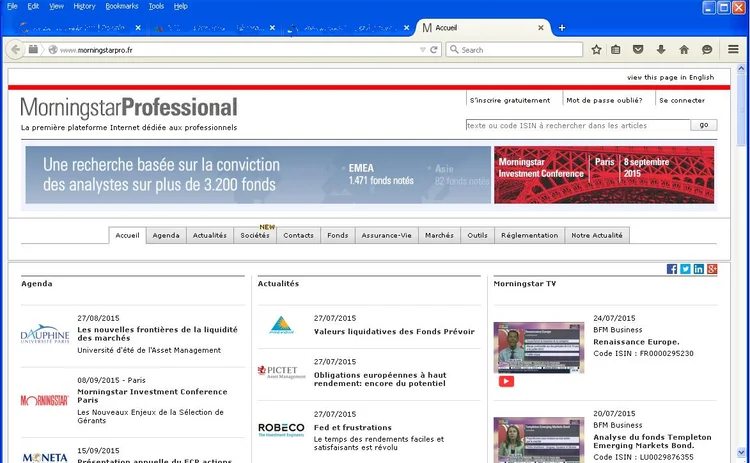Click the go search button
The height and width of the screenshot is (463, 750).
click(704, 125)
